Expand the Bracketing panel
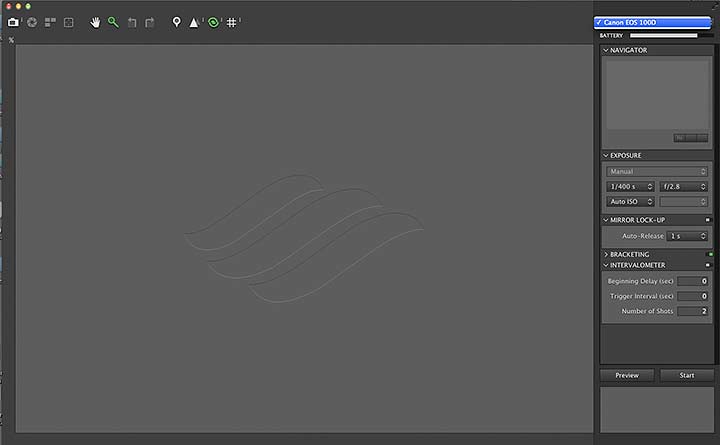Image resolution: width=720 pixels, height=445 pixels. [x=606, y=254]
